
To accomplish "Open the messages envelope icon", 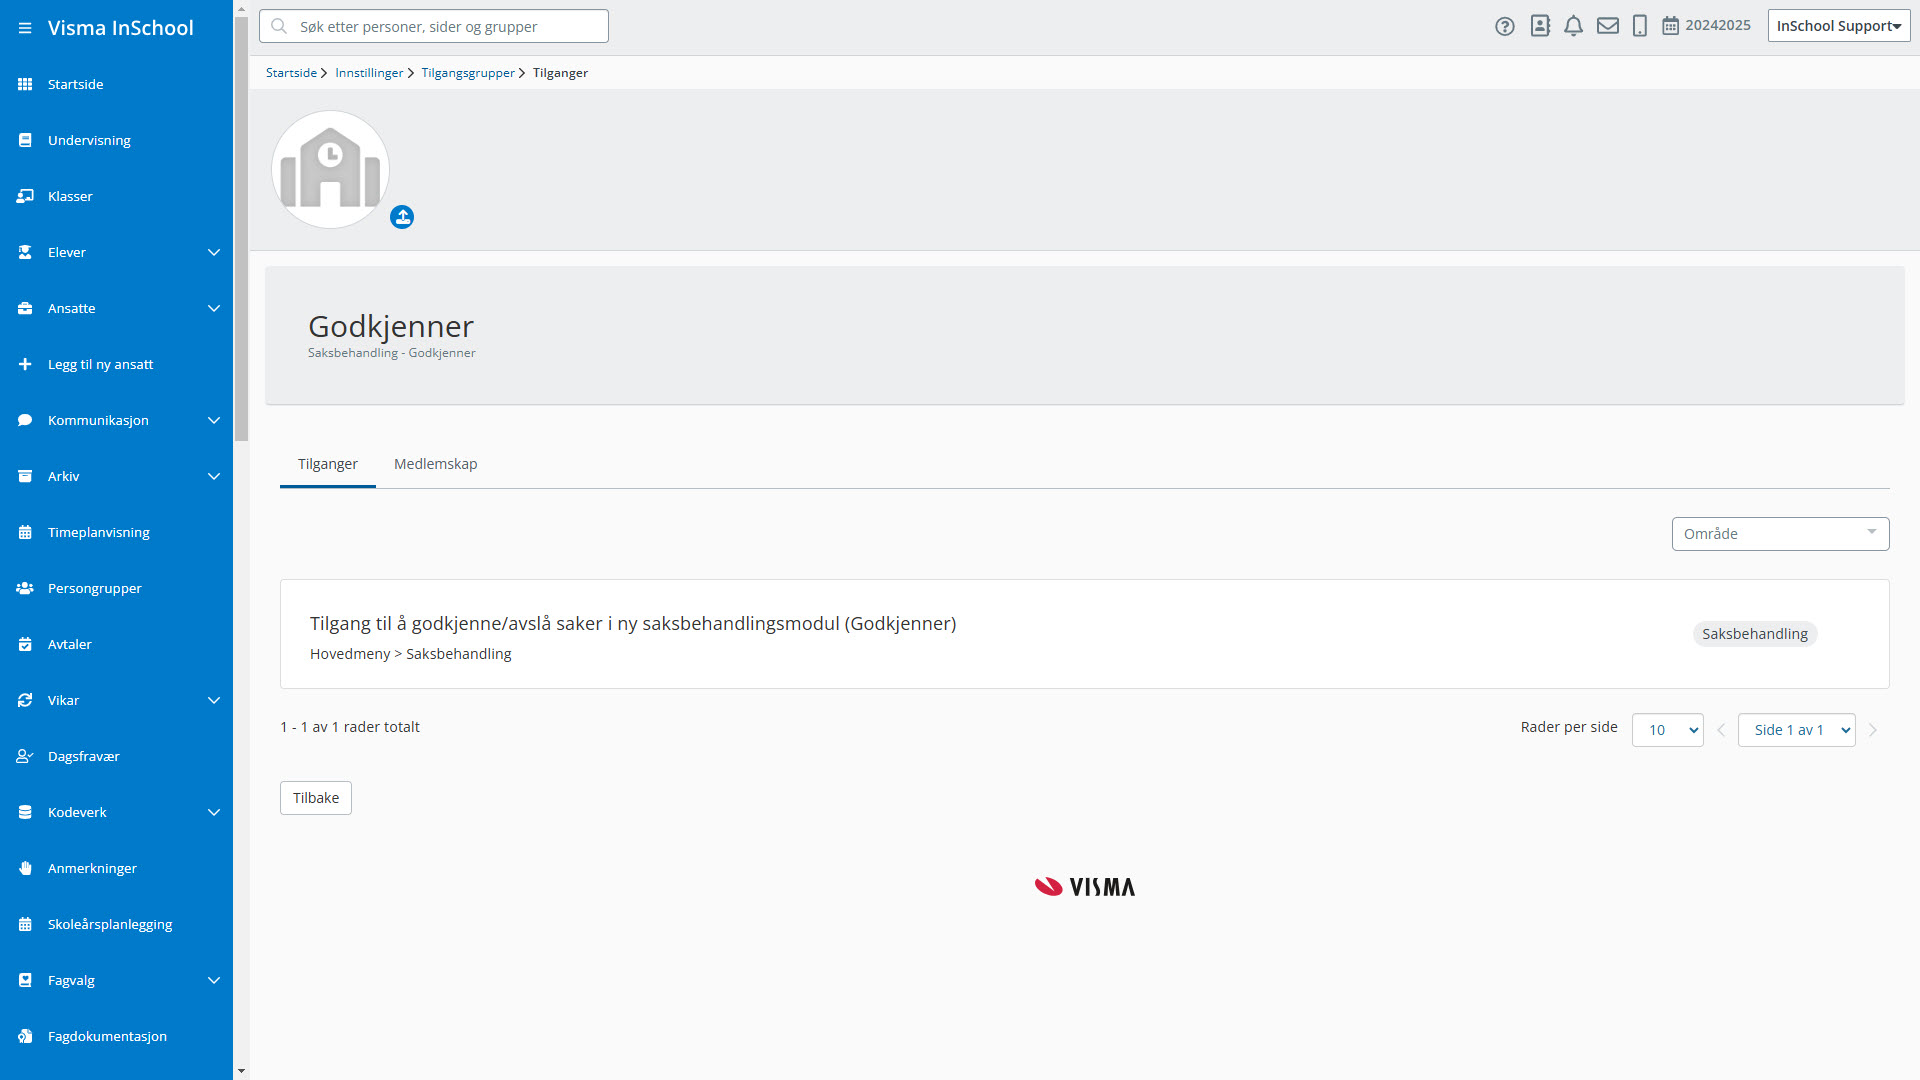I will [x=1607, y=27].
